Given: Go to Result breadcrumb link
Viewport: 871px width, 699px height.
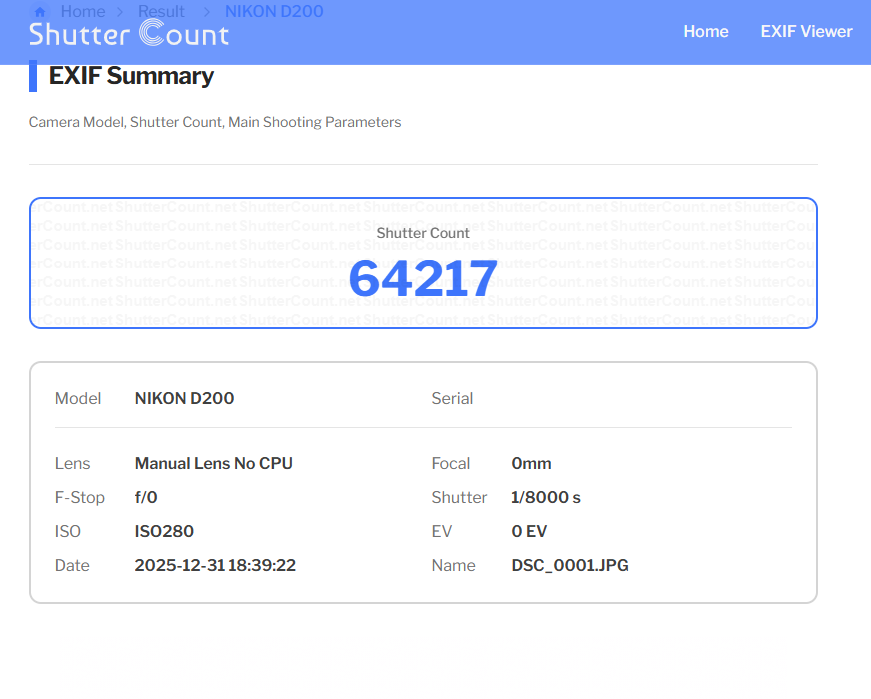Looking at the screenshot, I should (161, 11).
